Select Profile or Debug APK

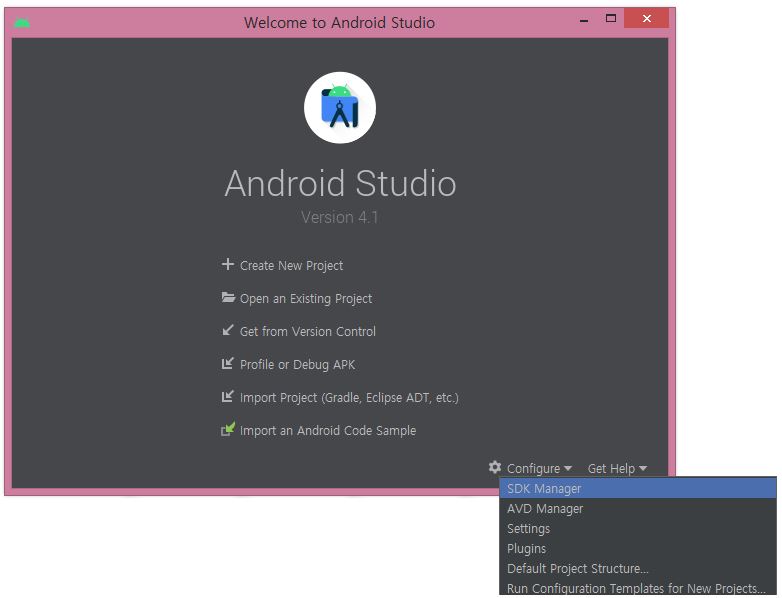(297, 365)
